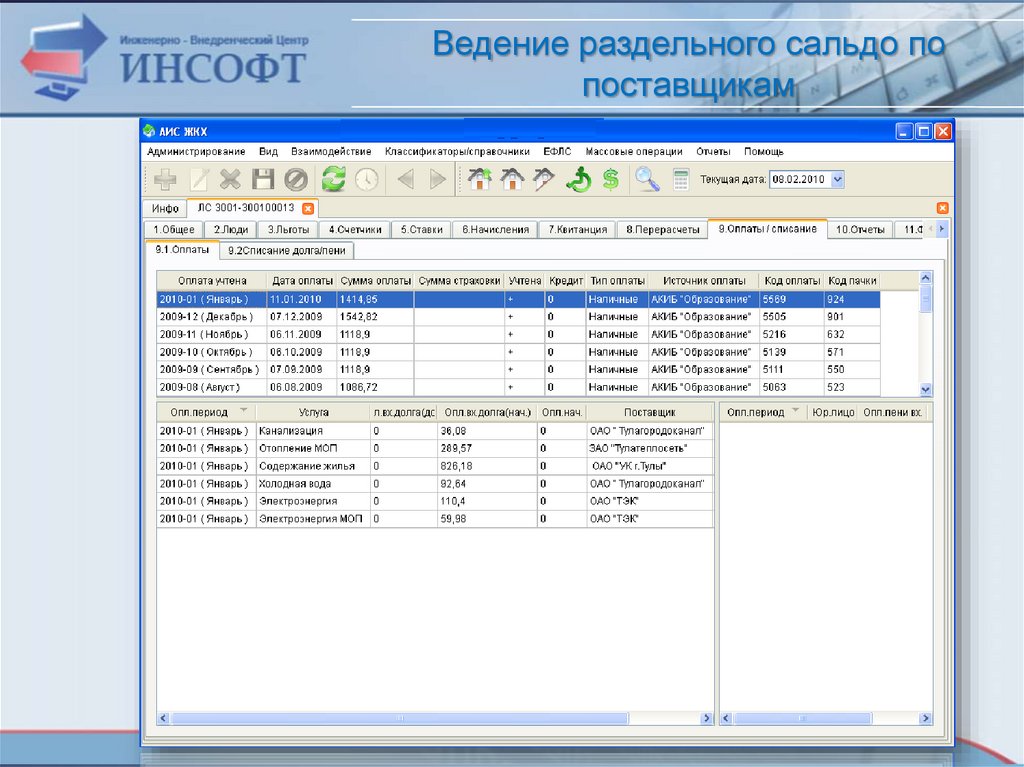Open the Отчеты menu
The height and width of the screenshot is (767, 1024).
point(713,152)
